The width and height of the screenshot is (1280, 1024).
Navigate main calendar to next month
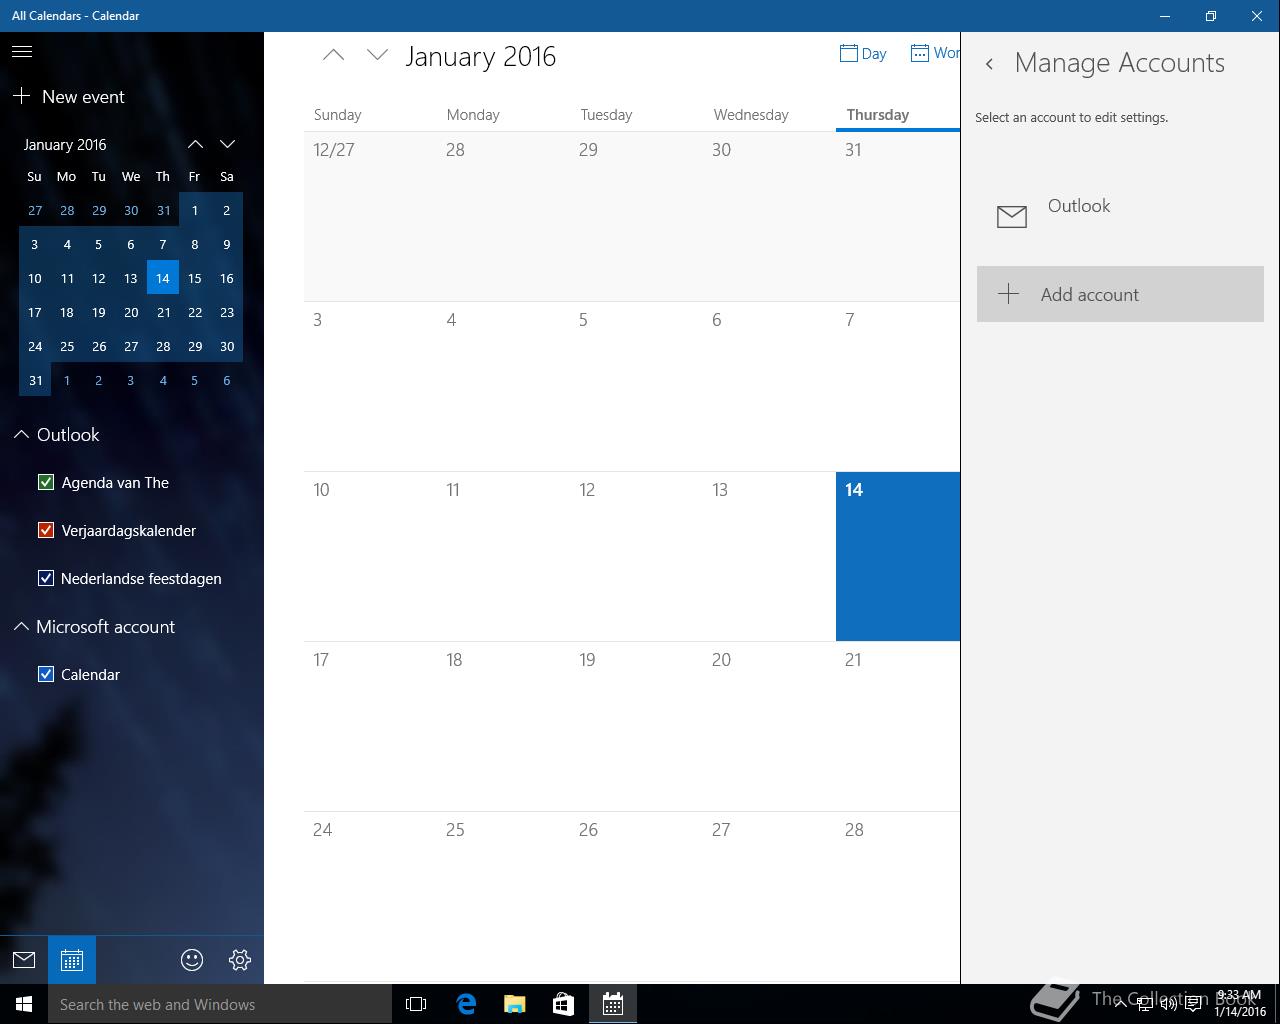[377, 56]
